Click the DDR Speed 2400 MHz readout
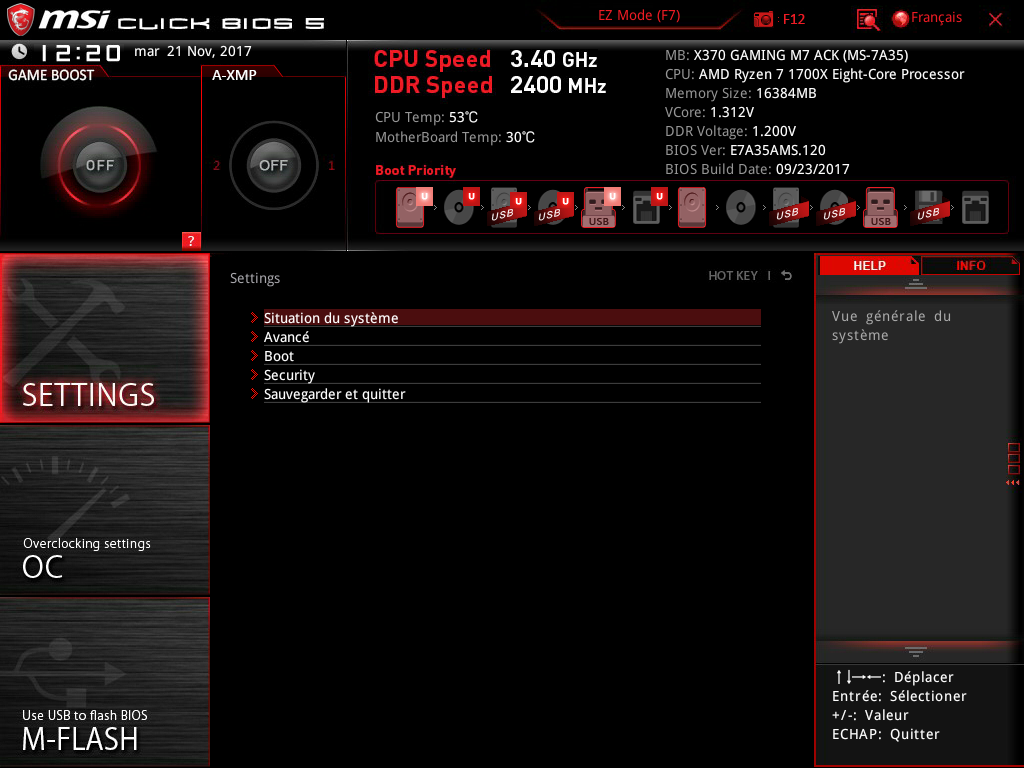Screen dimensions: 1024x768 pyautogui.click(x=490, y=86)
